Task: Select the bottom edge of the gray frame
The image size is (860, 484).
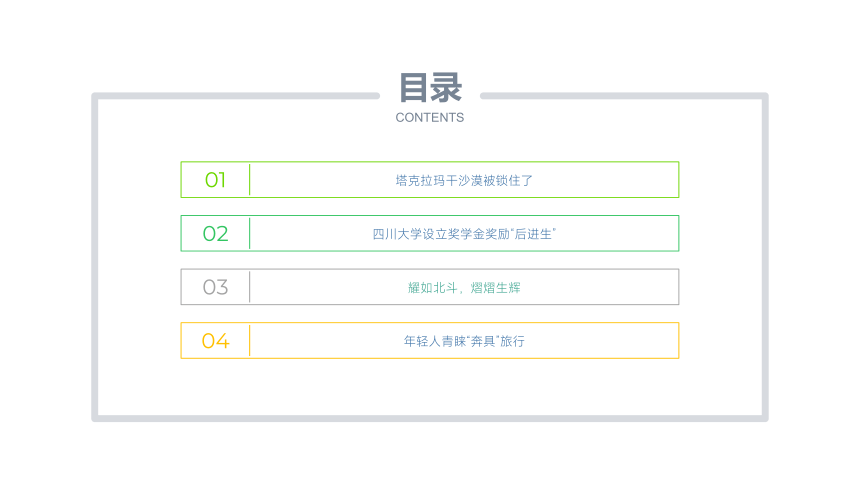Action: (x=430, y=418)
